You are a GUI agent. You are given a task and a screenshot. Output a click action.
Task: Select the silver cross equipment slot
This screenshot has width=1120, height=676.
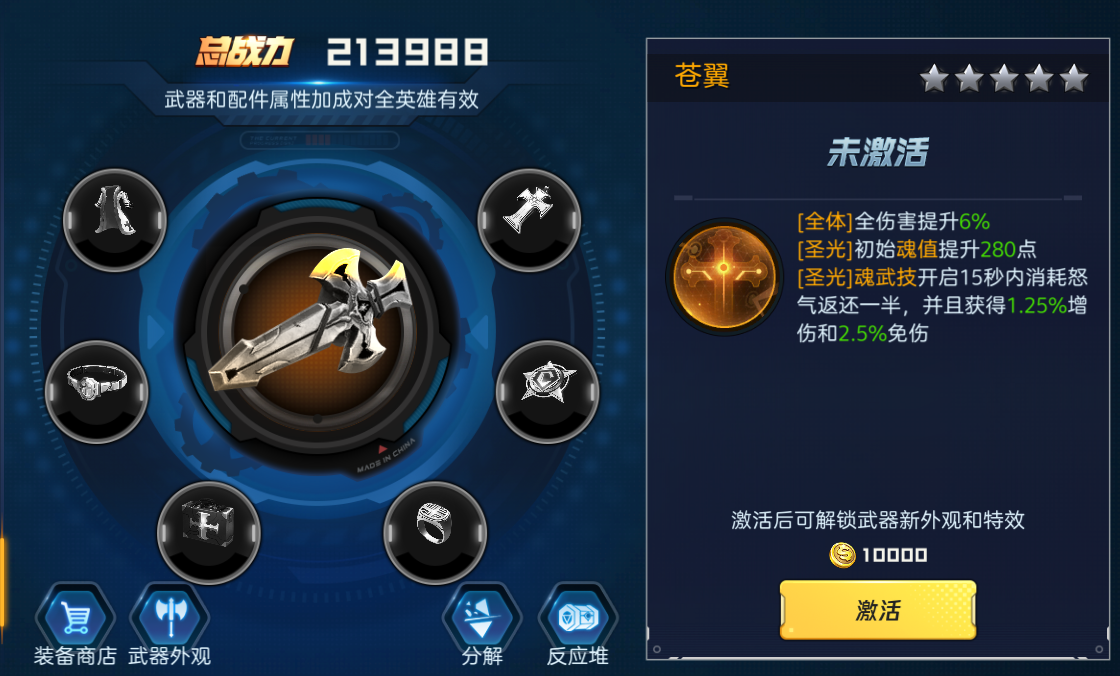point(529,219)
